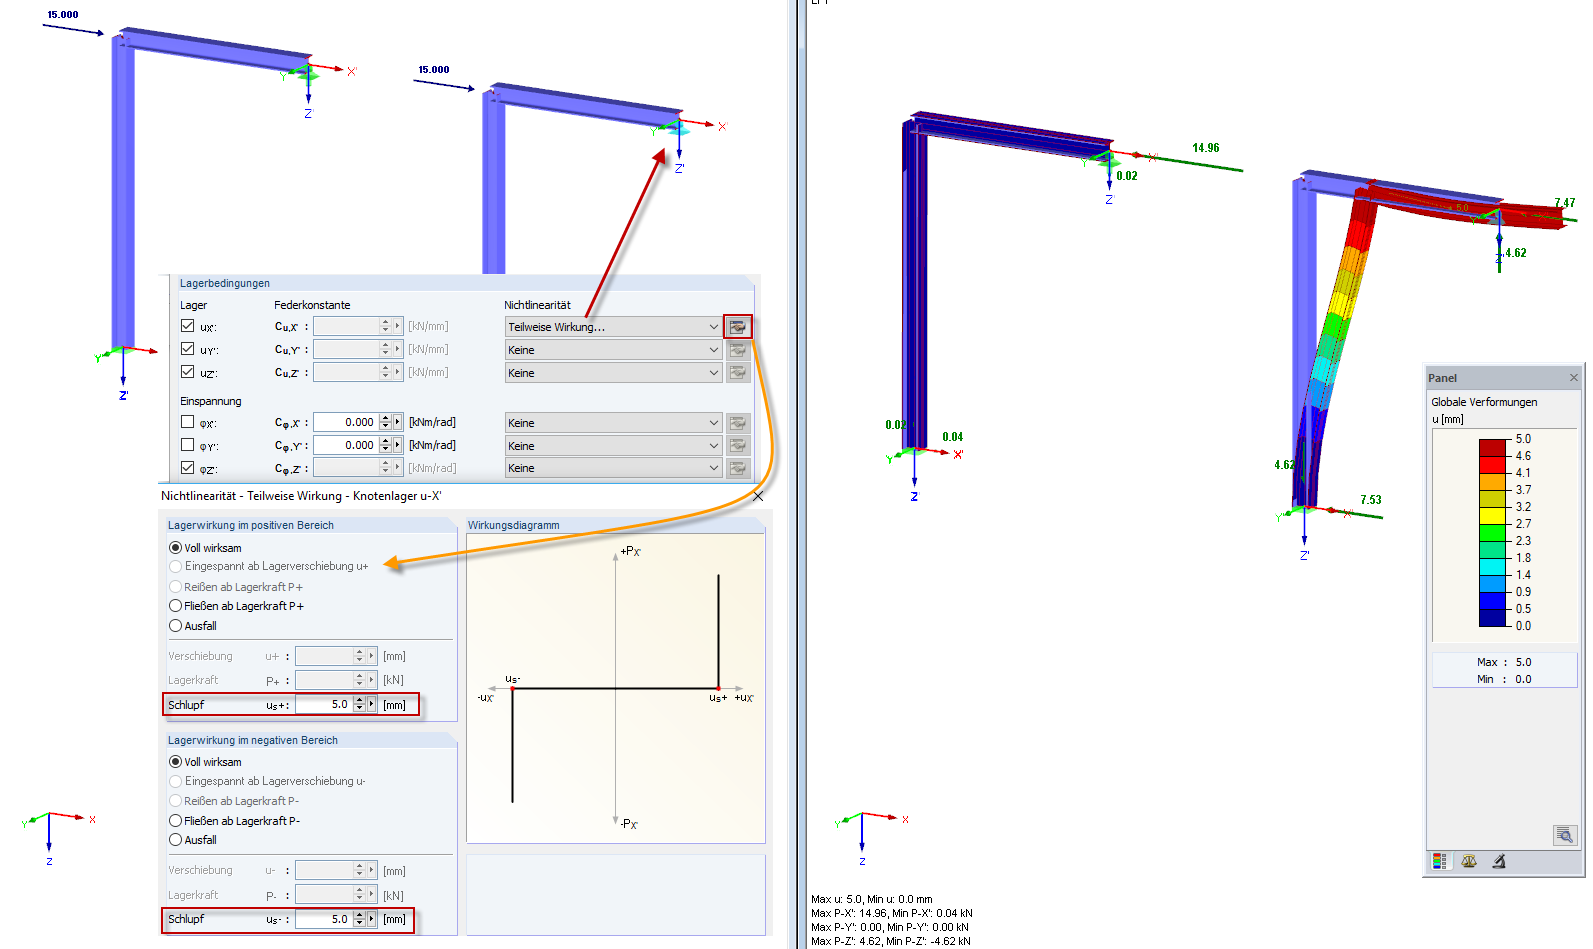This screenshot has height=949, width=1593.
Task: Open factors (scales) tab icon in Panel
Action: click(x=1469, y=861)
